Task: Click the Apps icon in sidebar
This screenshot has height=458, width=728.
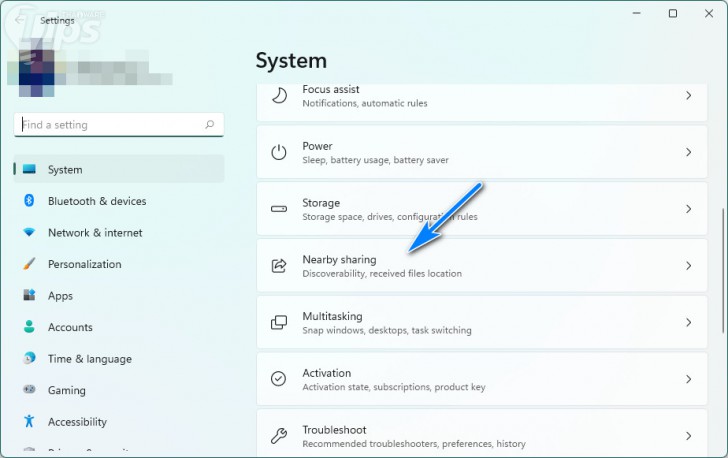Action: click(x=29, y=295)
